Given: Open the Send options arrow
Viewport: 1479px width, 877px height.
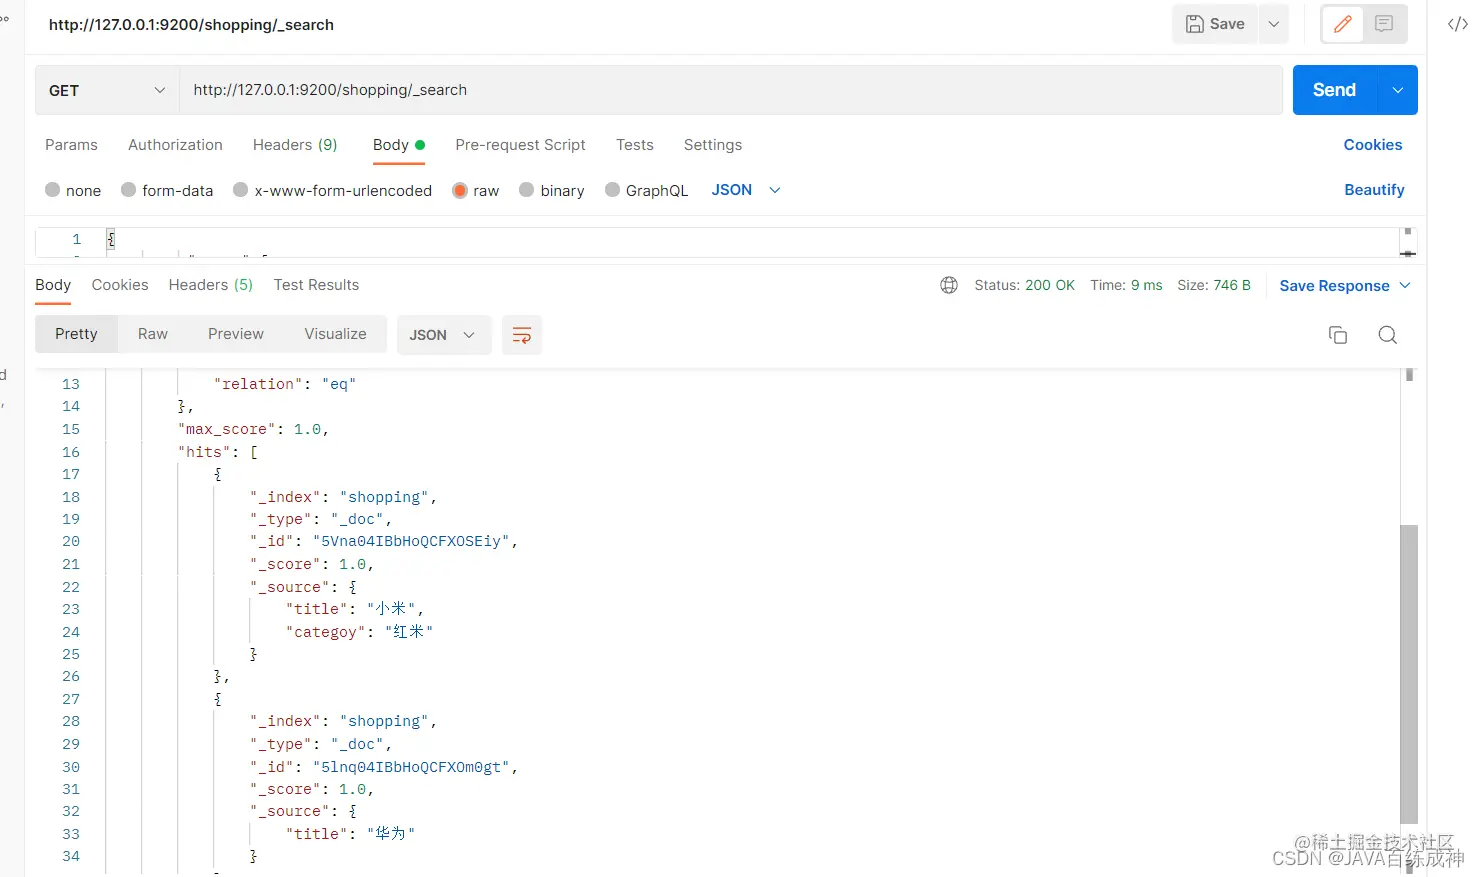Looking at the screenshot, I should [x=1398, y=90].
